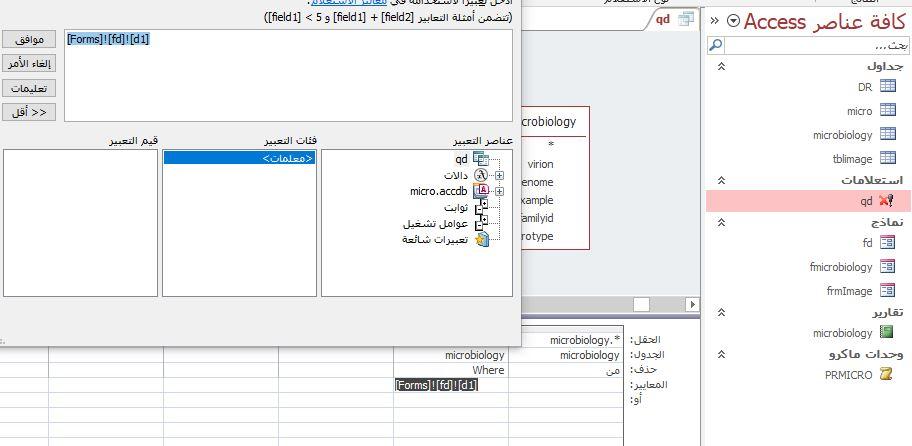Click the constants (ثوابت) icon
The height and width of the screenshot is (446, 912).
click(x=481, y=207)
